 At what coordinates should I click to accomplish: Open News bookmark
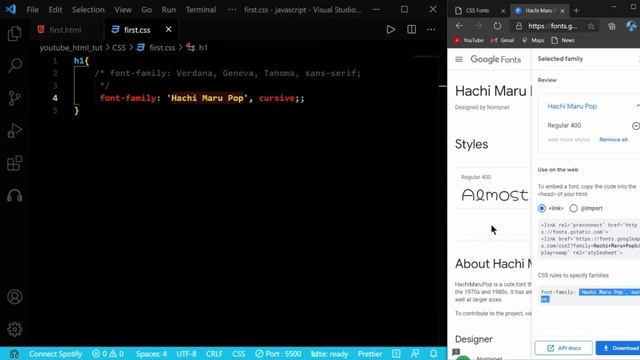pos(563,40)
